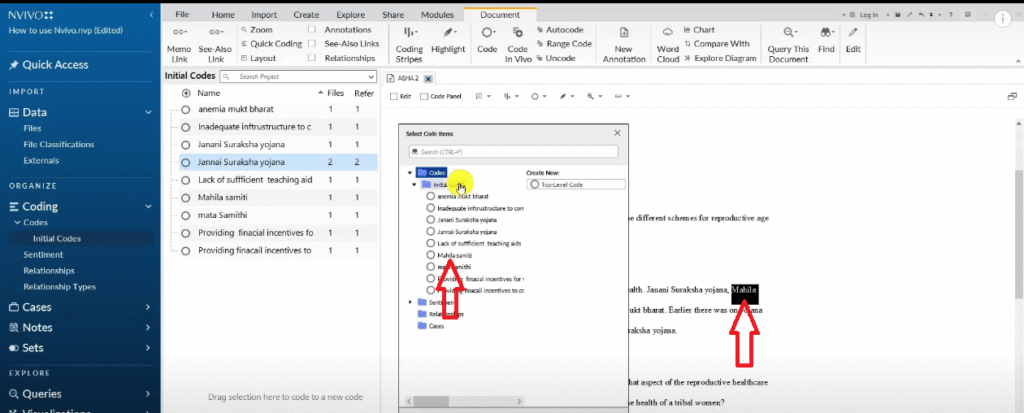
Task: Open the File menu
Action: (x=182, y=15)
